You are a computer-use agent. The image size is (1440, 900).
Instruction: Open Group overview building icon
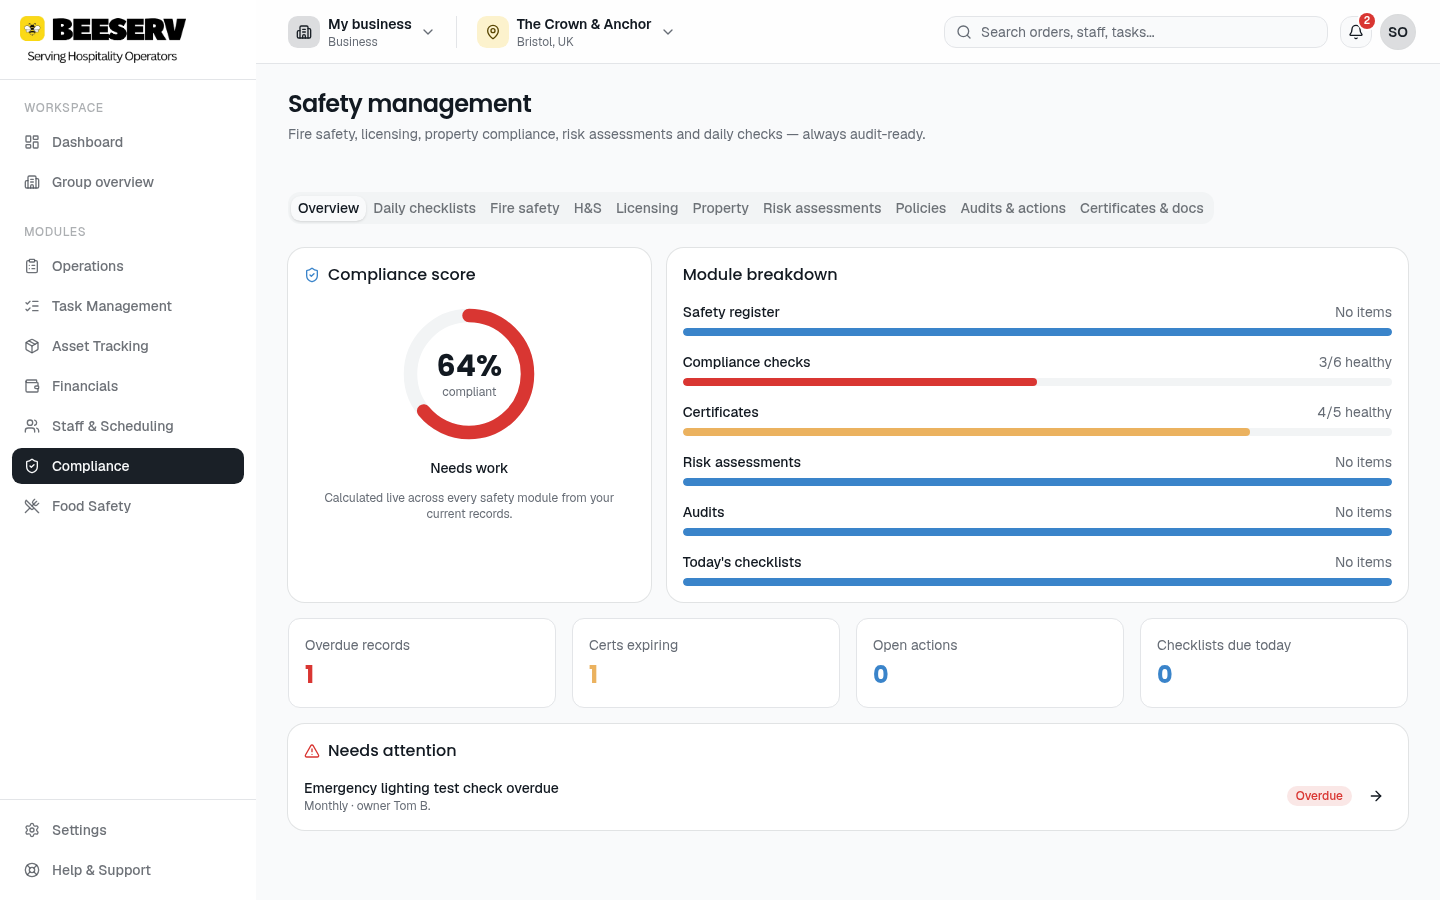tap(32, 182)
